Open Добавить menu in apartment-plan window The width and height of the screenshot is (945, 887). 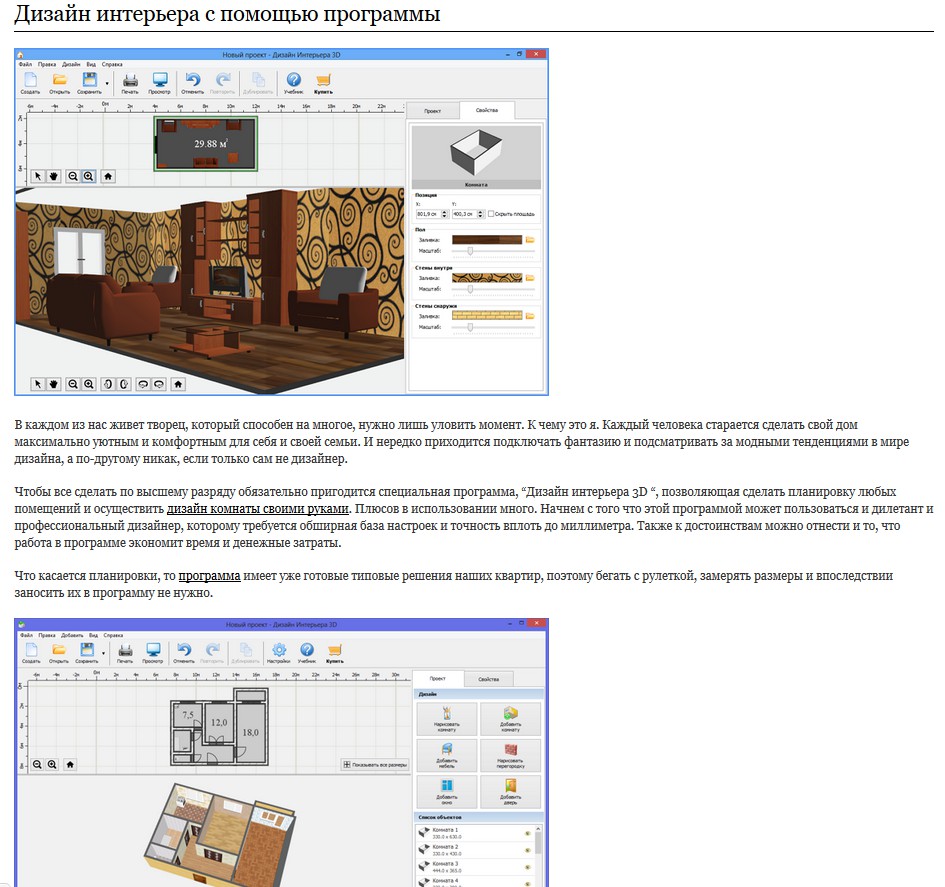(x=72, y=635)
